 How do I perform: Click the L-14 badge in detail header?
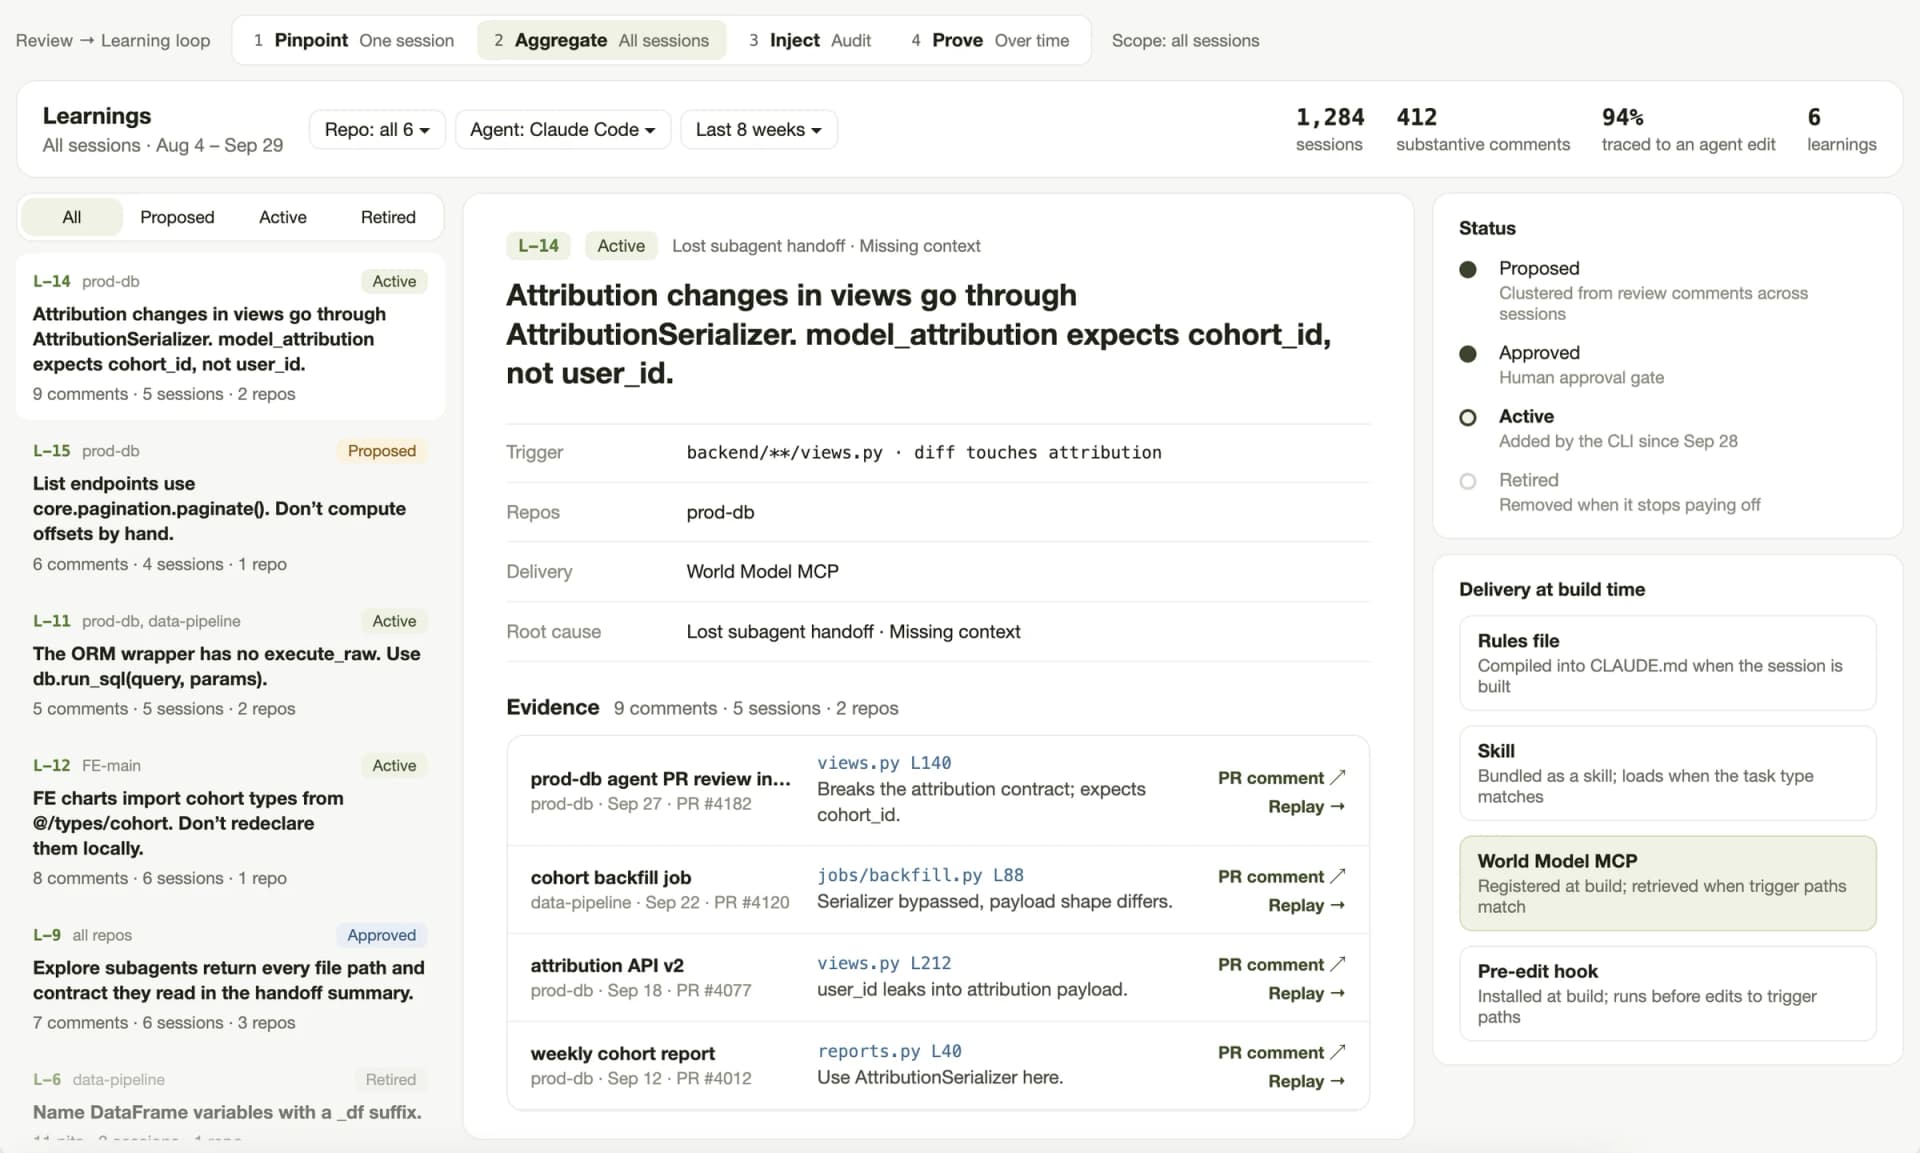[538, 245]
